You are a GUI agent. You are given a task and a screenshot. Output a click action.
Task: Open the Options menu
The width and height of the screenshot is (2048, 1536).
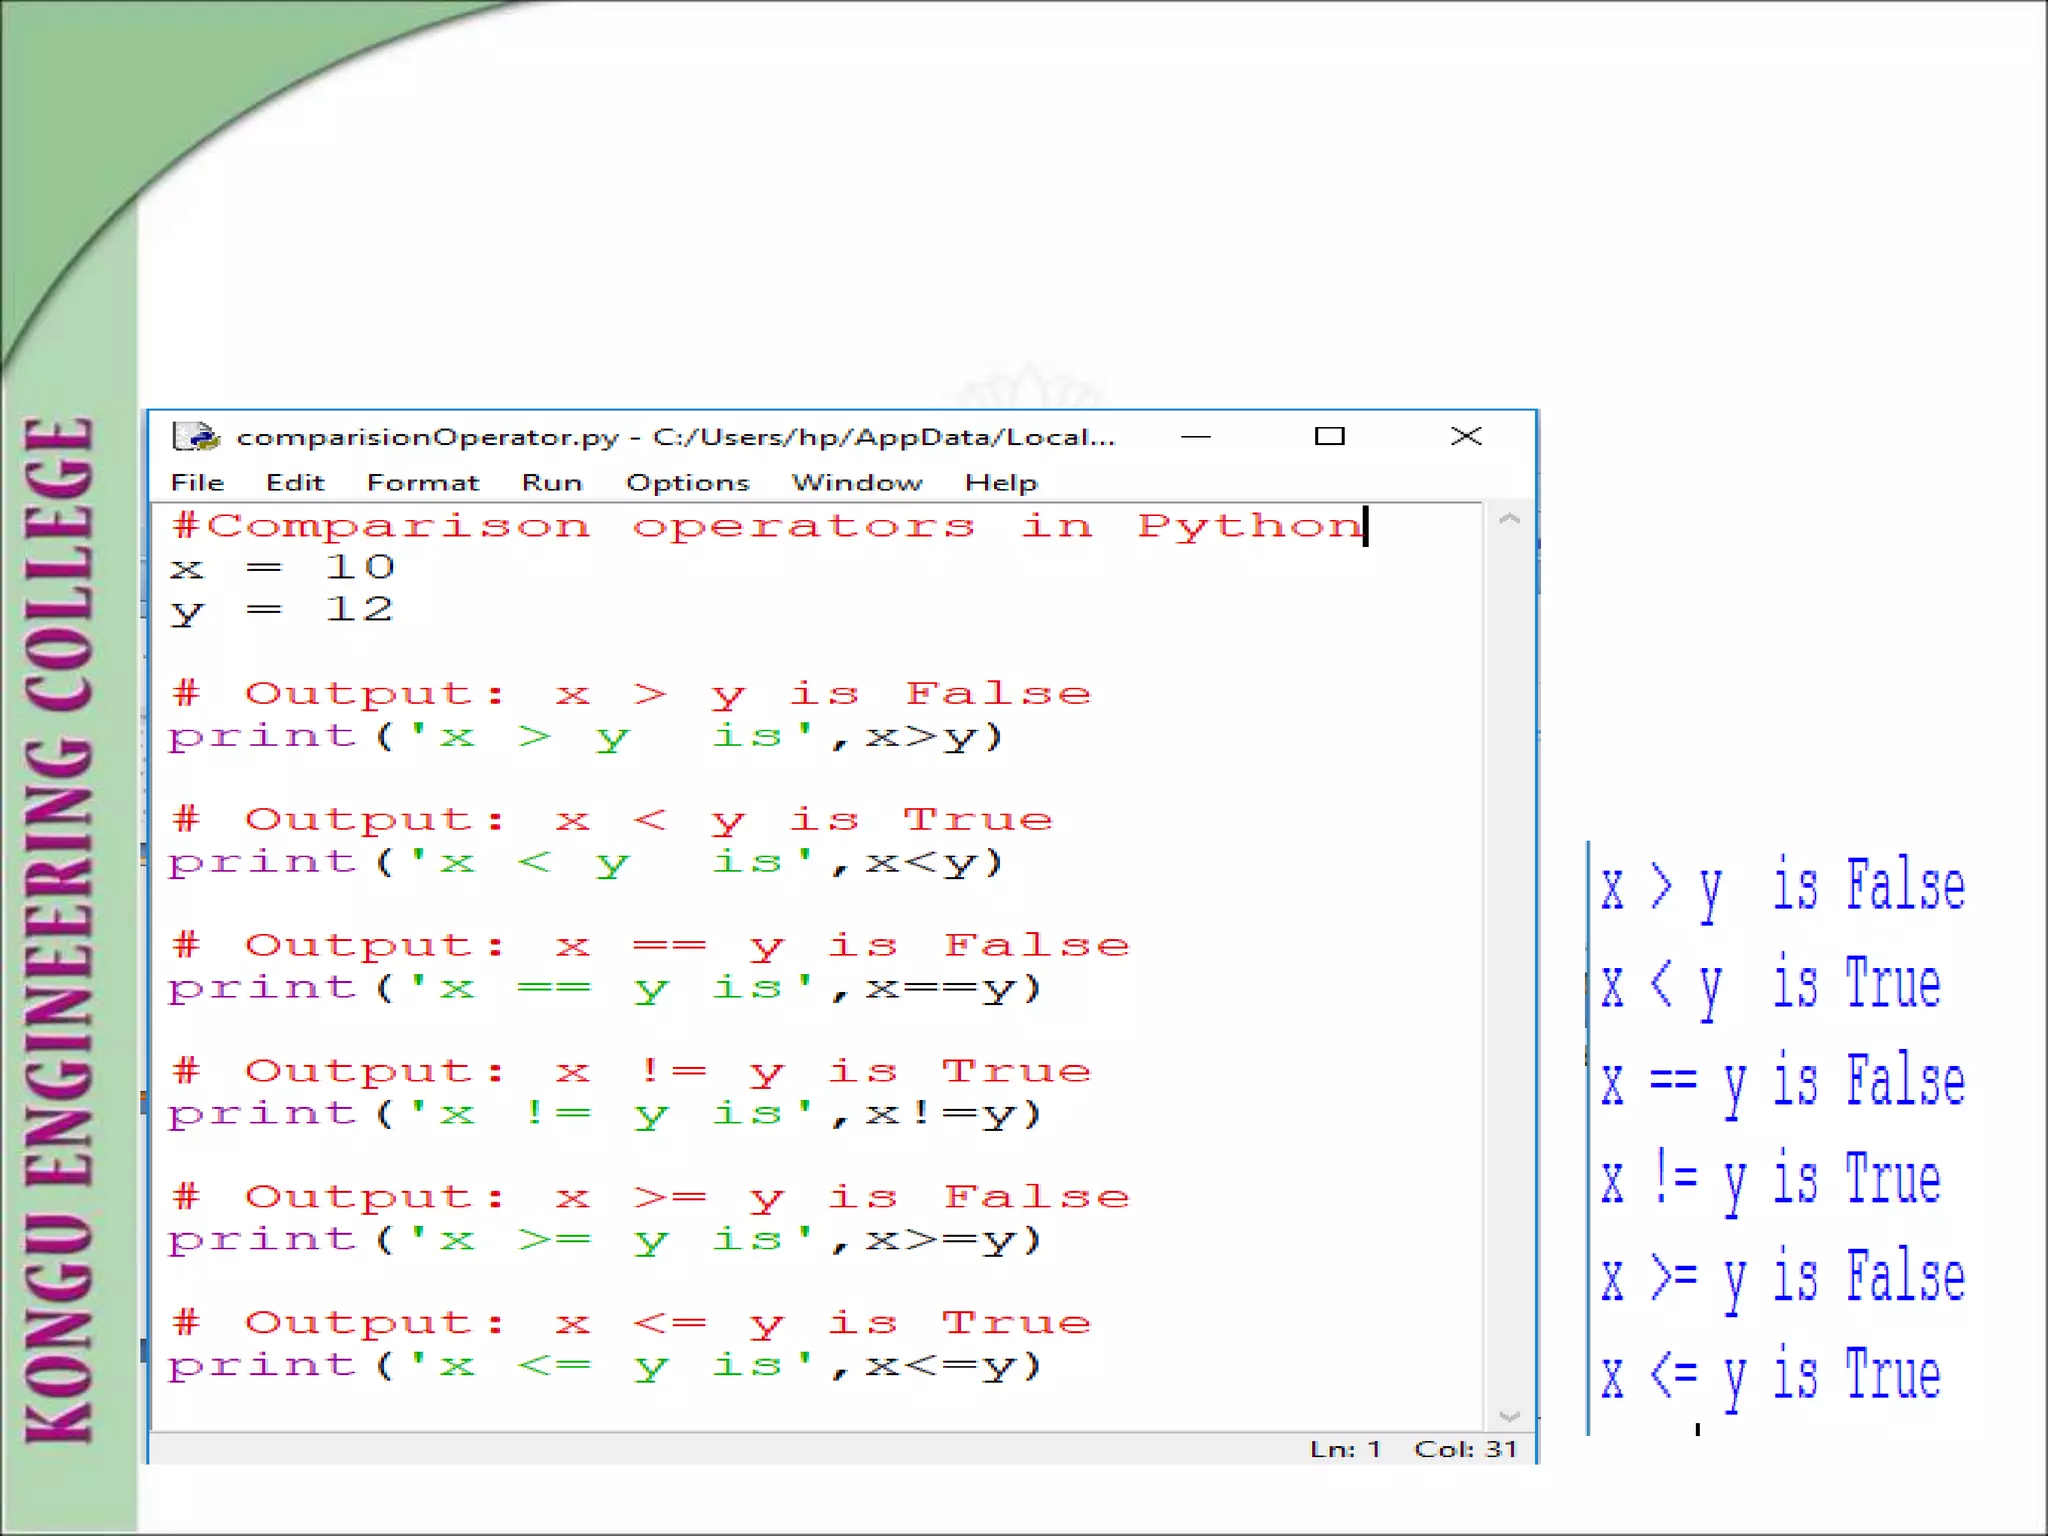(x=687, y=483)
